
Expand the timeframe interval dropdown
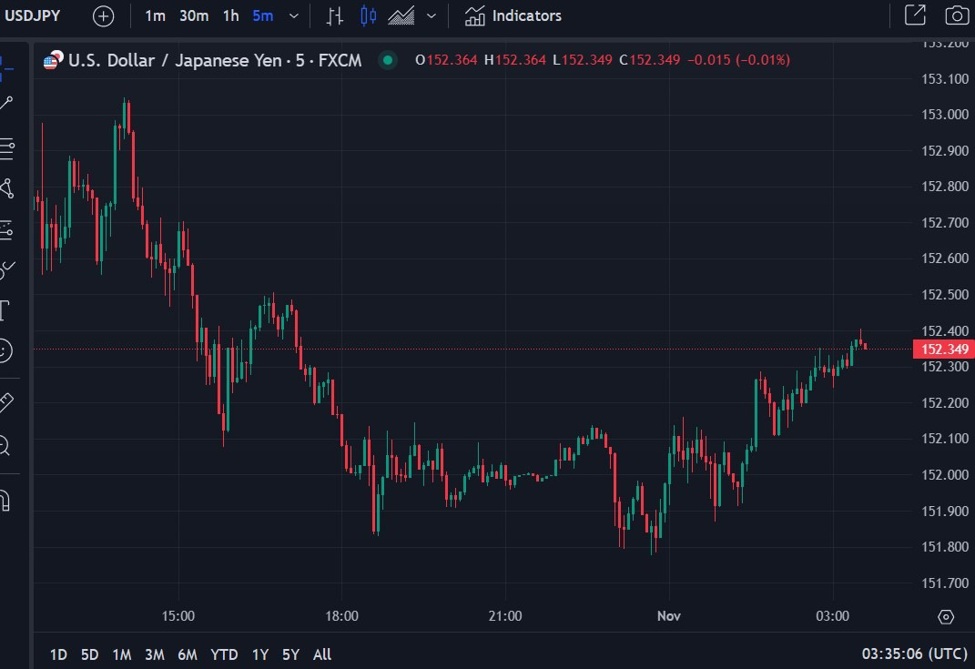coord(293,16)
